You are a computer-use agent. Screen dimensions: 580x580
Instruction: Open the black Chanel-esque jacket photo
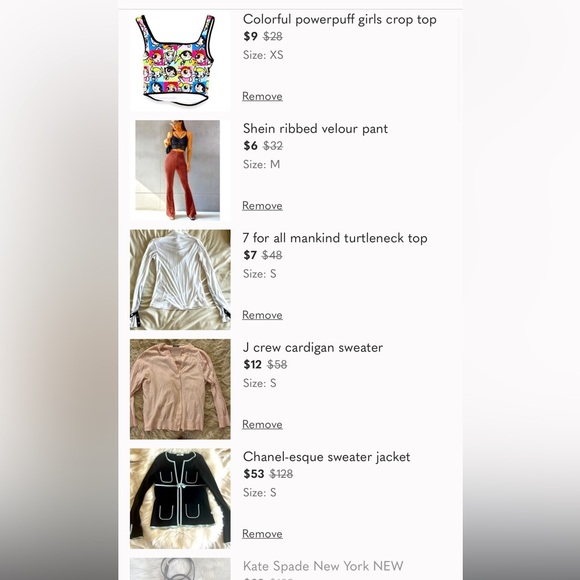[180, 499]
